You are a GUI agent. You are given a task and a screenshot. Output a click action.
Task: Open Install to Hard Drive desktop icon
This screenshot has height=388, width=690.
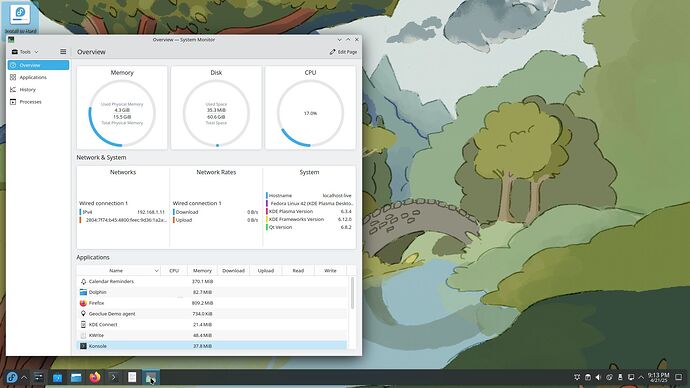20,18
